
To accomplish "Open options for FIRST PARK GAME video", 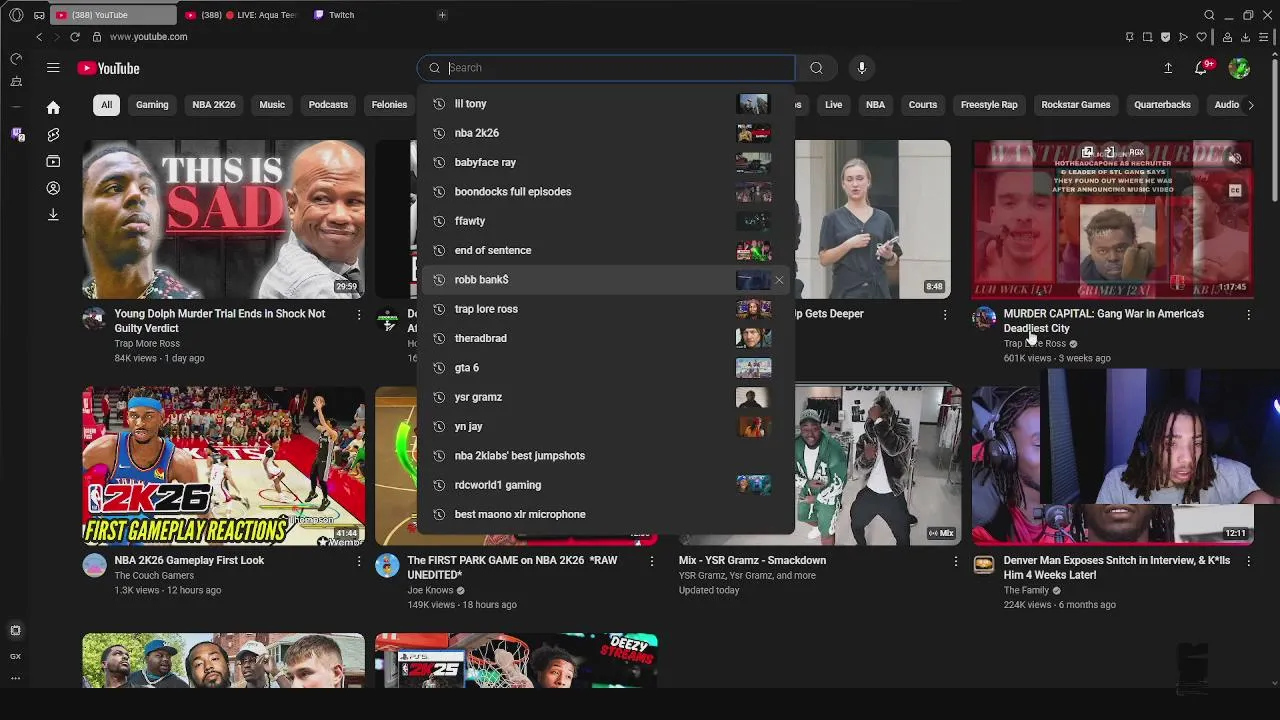I will coord(651,562).
